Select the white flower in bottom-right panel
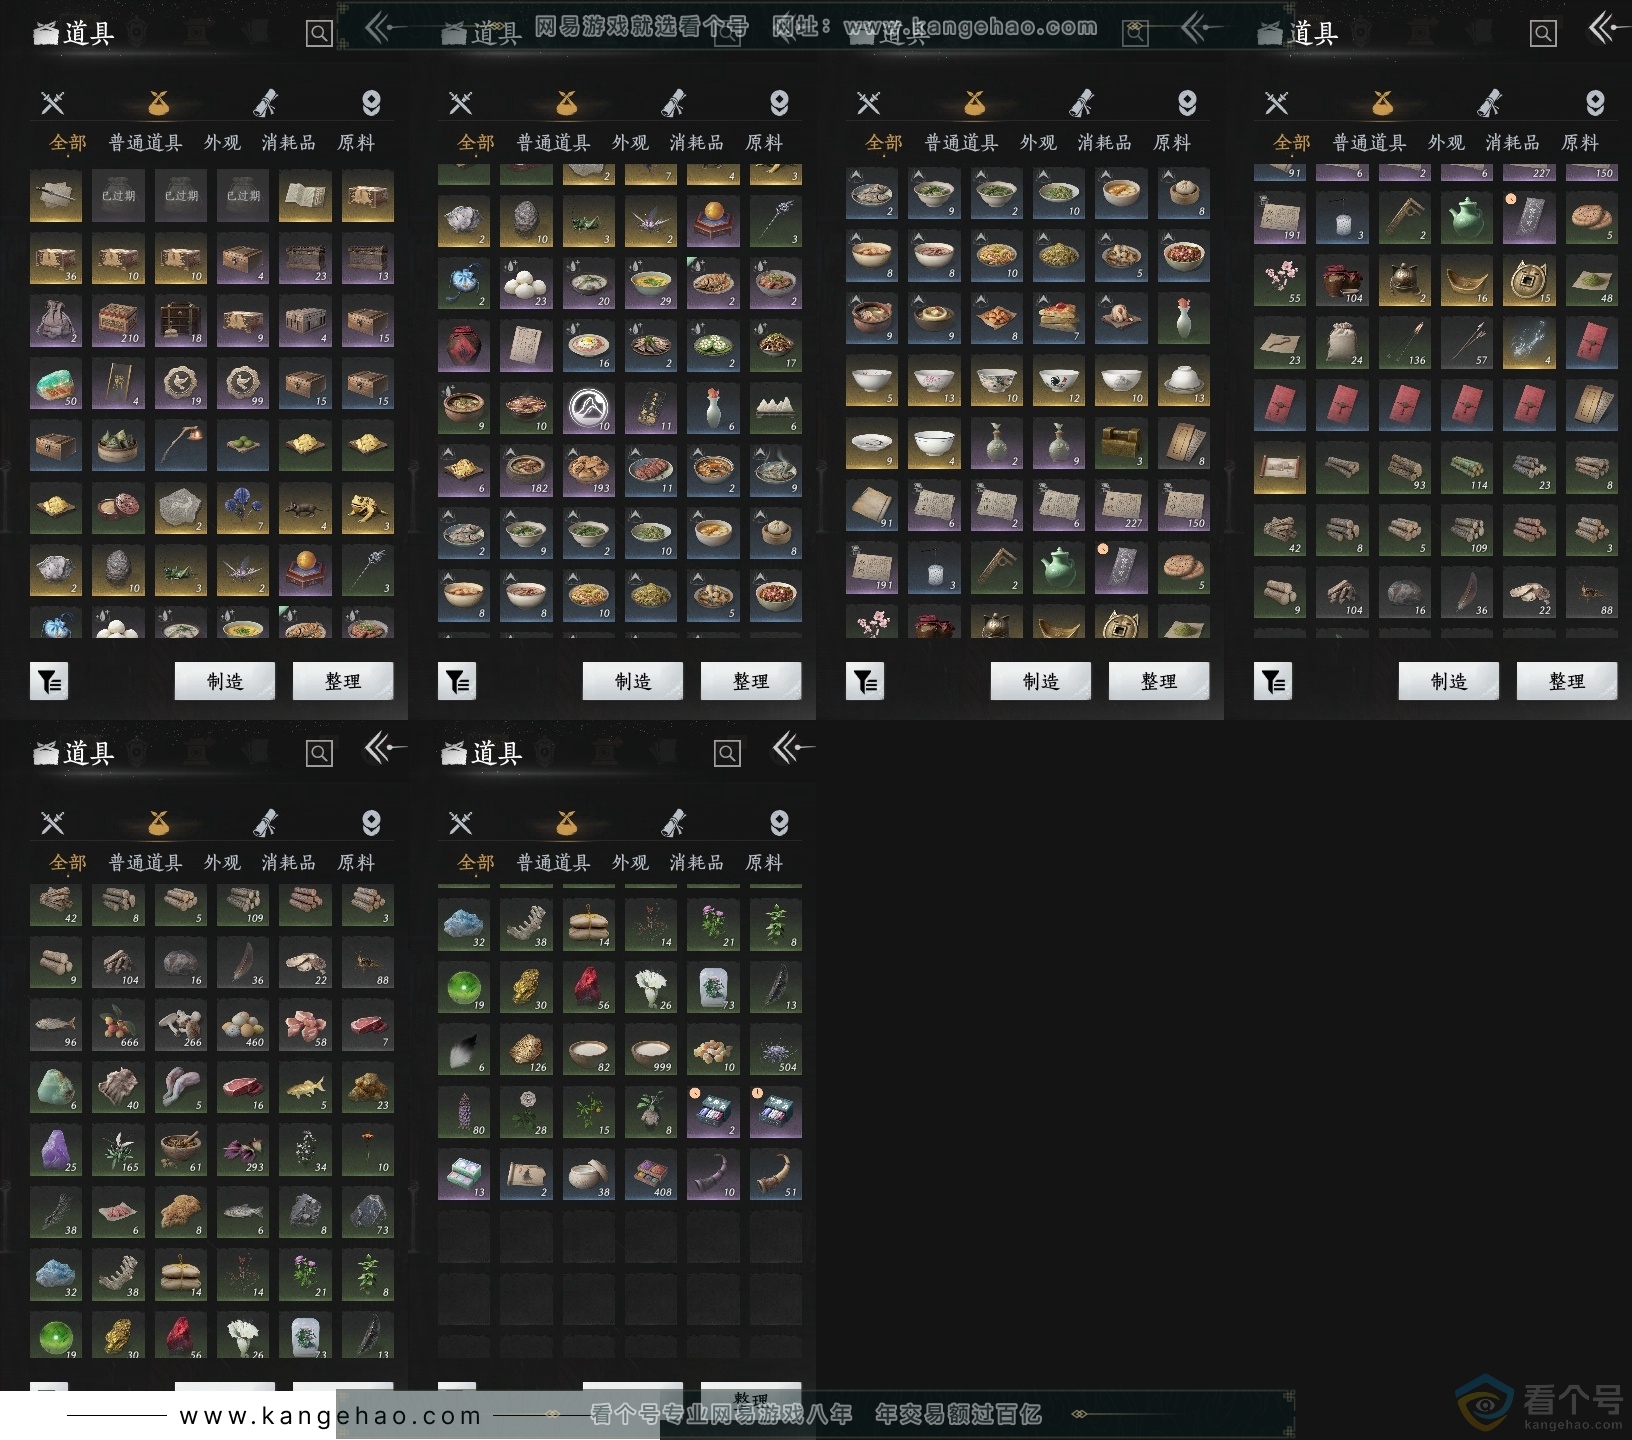 [651, 988]
